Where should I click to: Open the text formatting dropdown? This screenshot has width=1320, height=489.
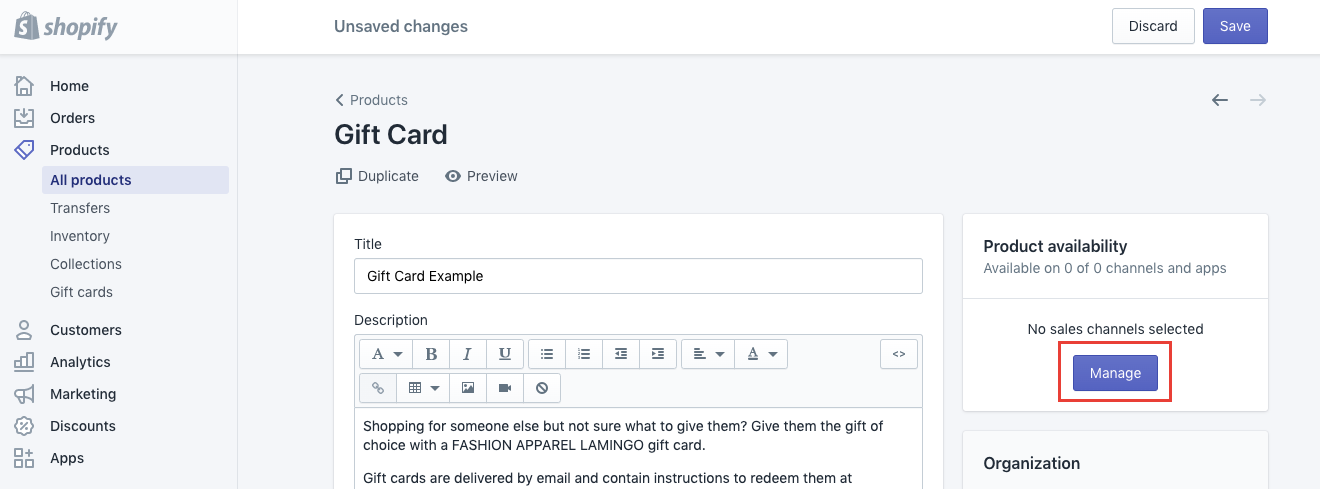point(386,354)
